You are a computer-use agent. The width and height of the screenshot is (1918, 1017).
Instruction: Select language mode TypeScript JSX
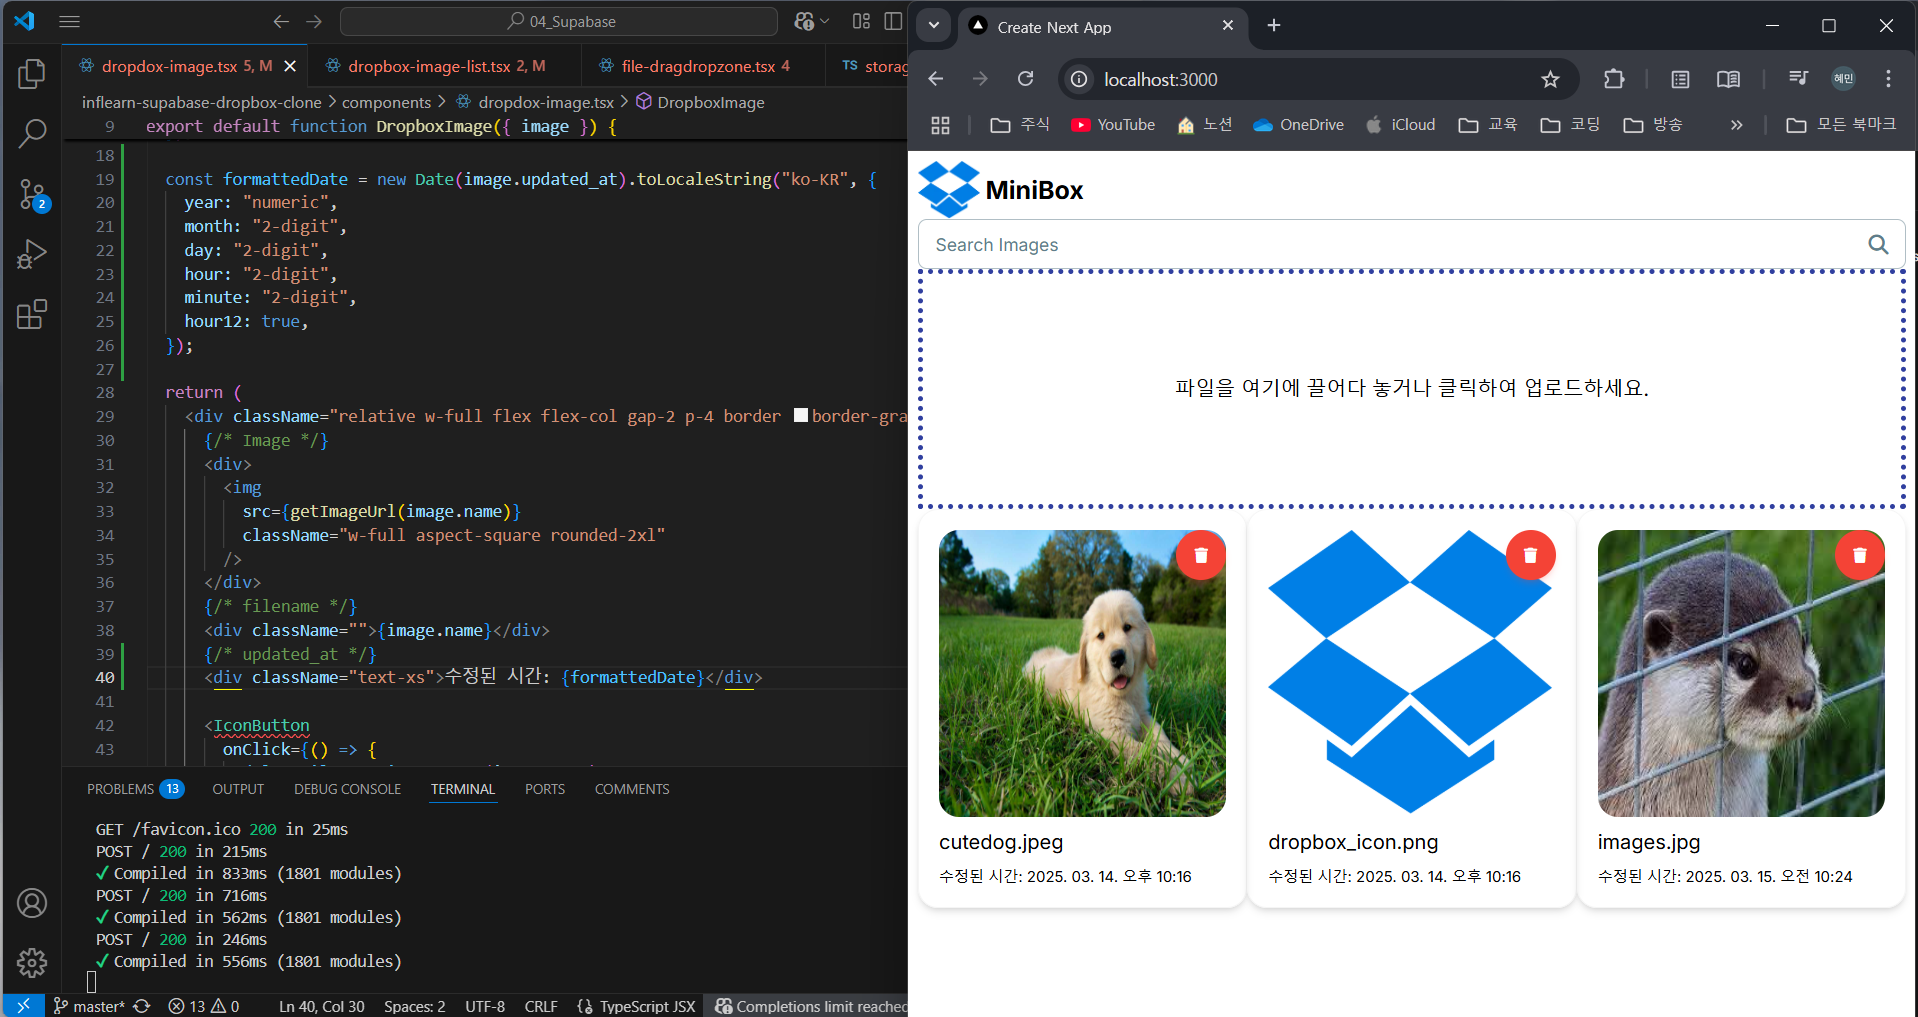(x=637, y=1006)
